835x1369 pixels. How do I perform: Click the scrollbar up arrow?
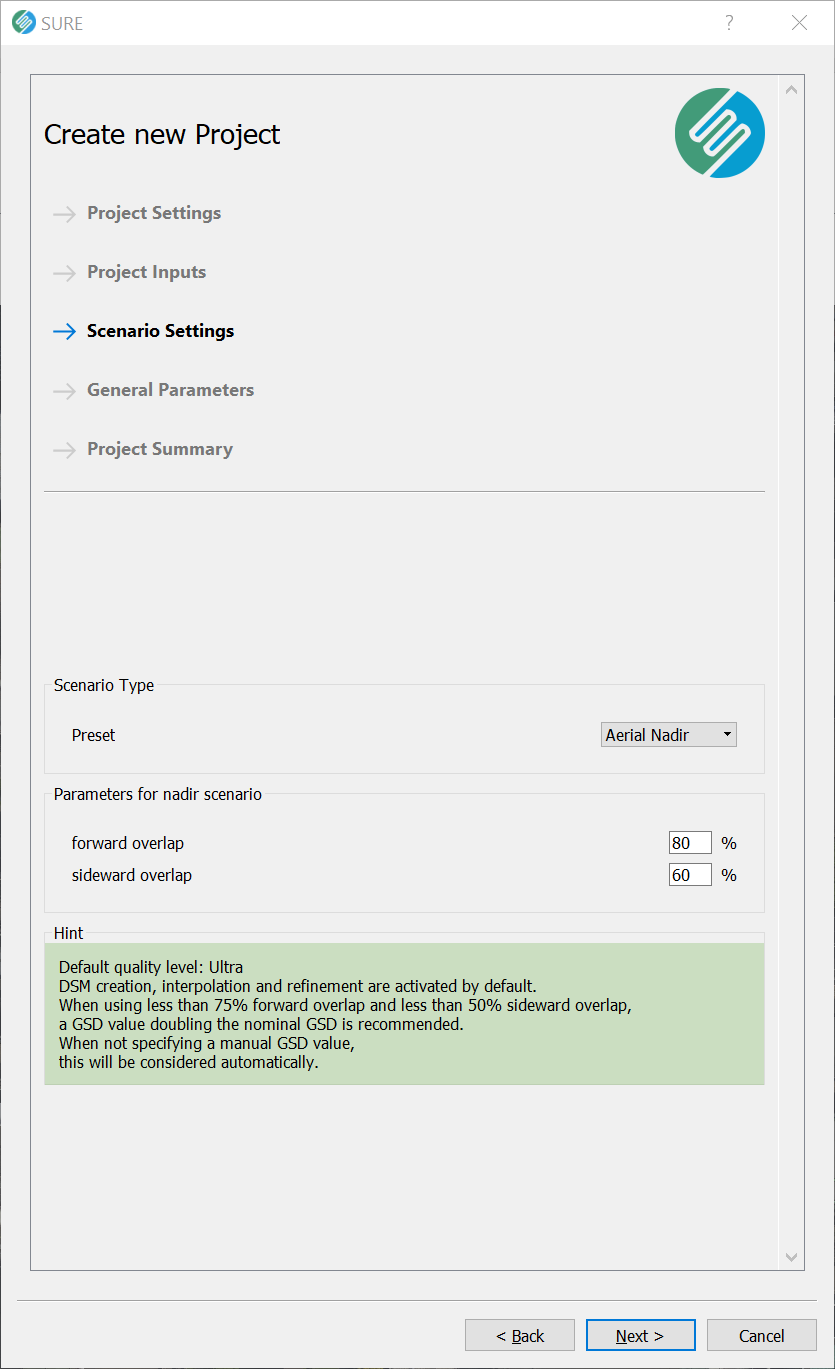pos(792,90)
